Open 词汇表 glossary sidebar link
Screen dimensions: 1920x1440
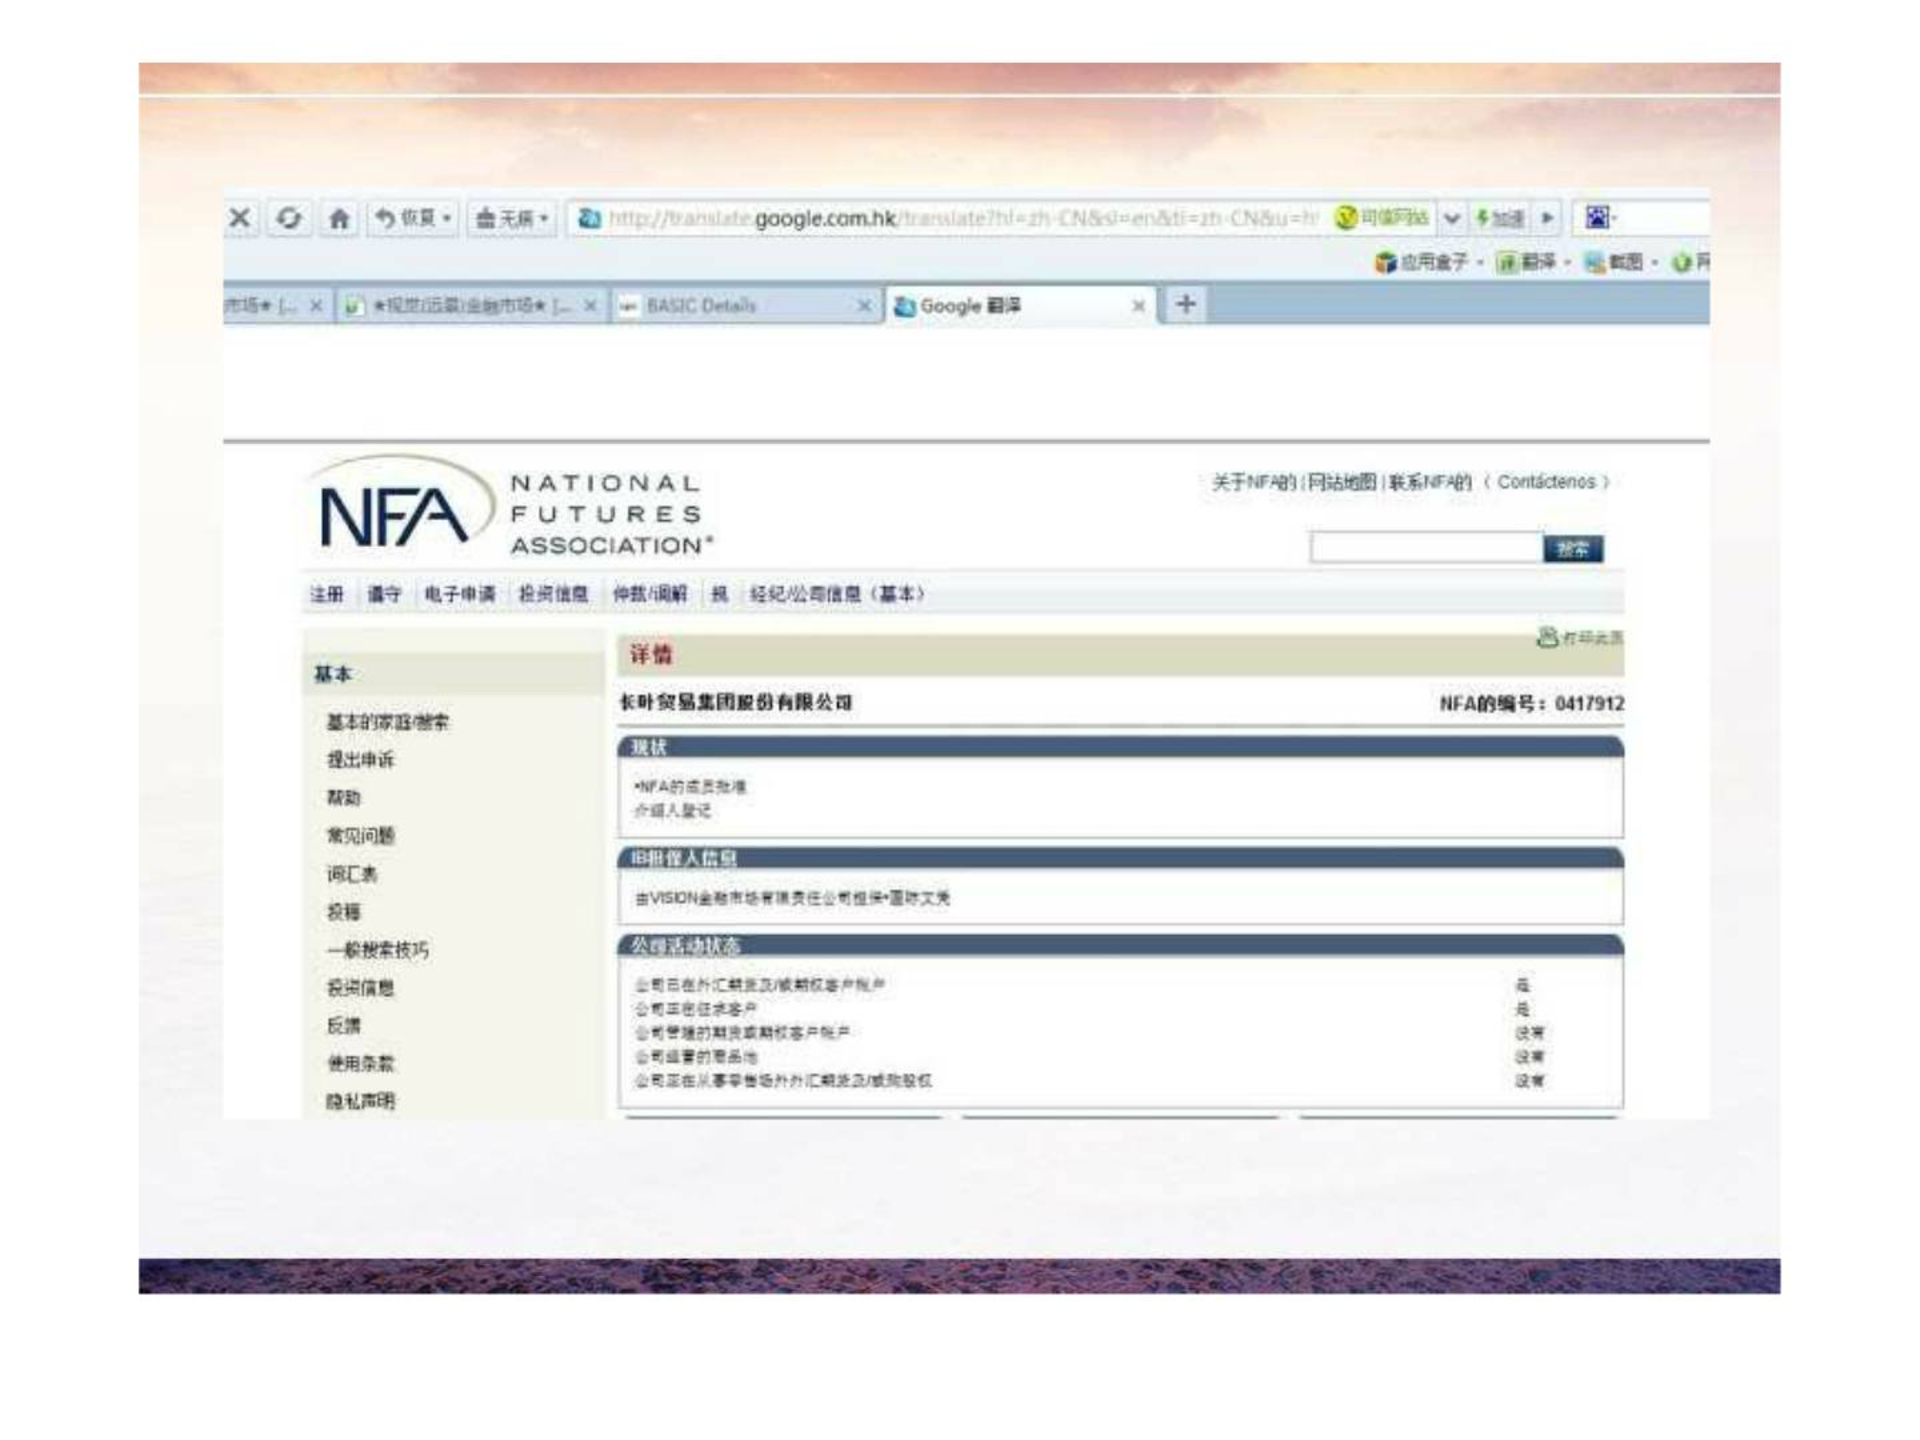click(352, 874)
